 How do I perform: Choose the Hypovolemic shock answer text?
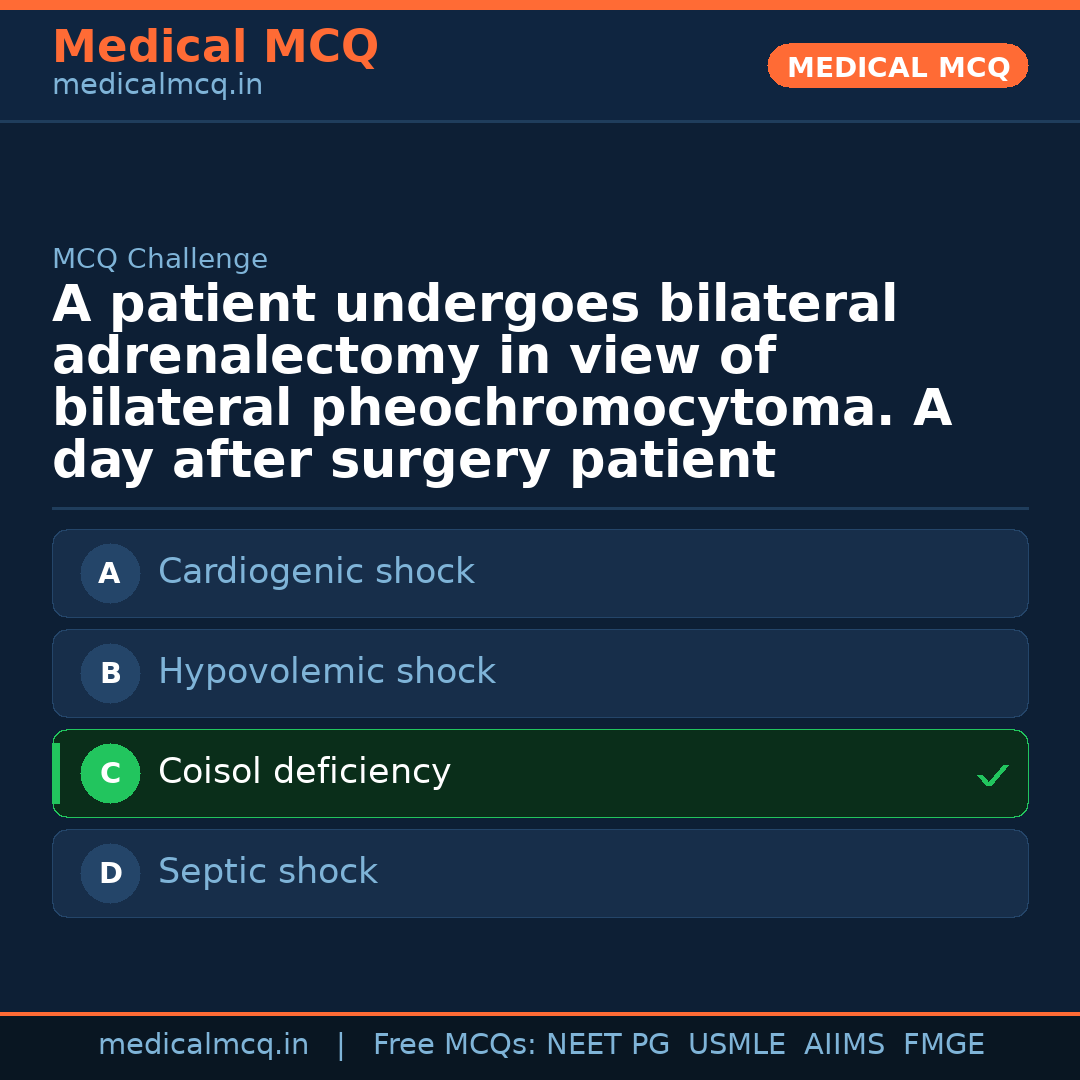click(327, 672)
